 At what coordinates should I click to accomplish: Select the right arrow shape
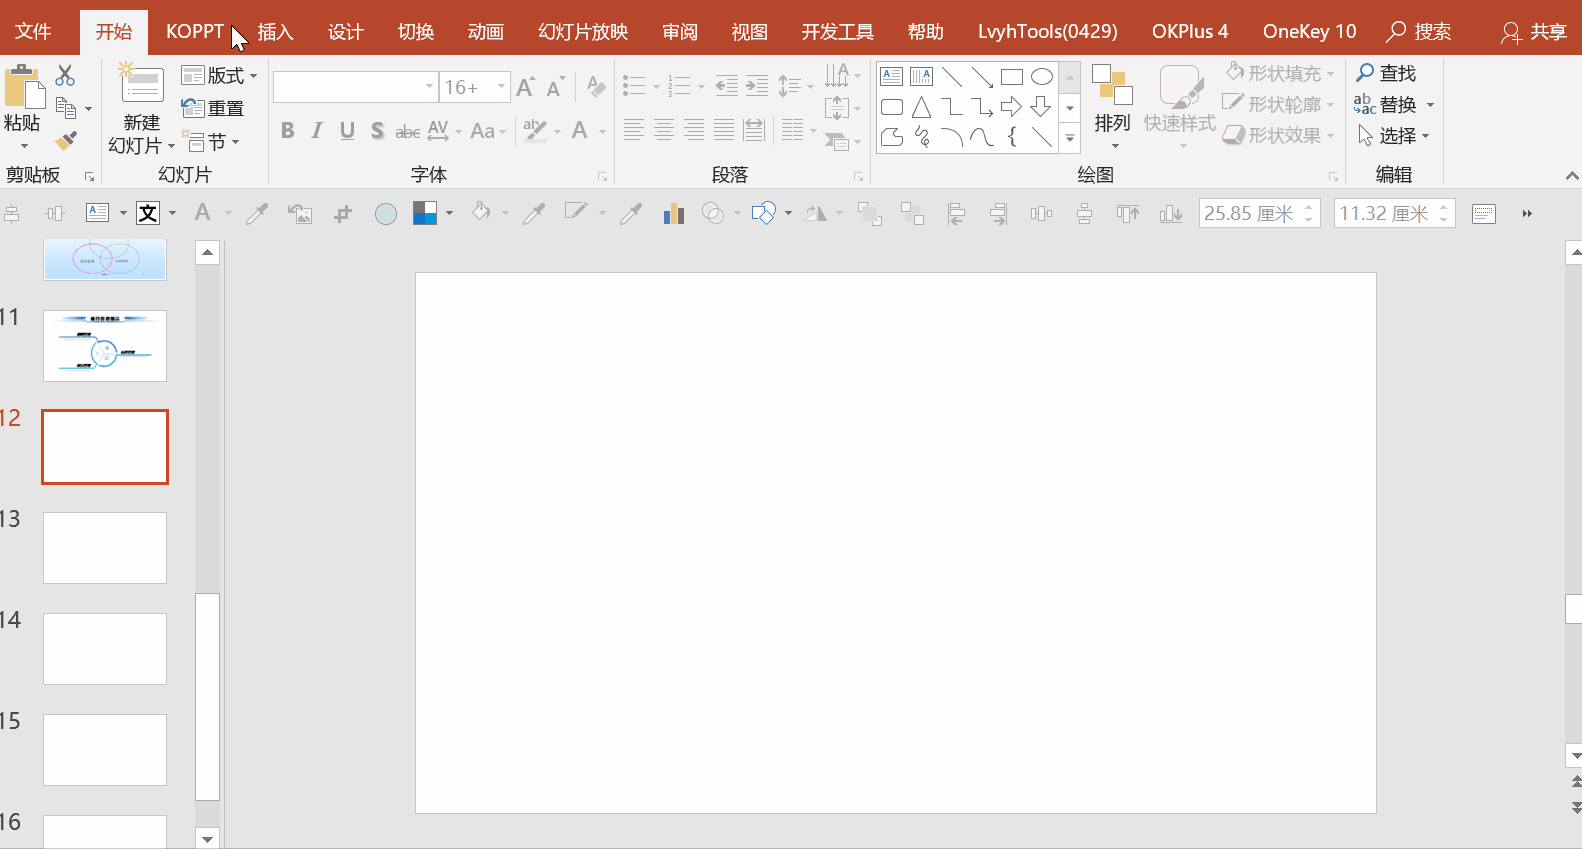pos(1011,107)
